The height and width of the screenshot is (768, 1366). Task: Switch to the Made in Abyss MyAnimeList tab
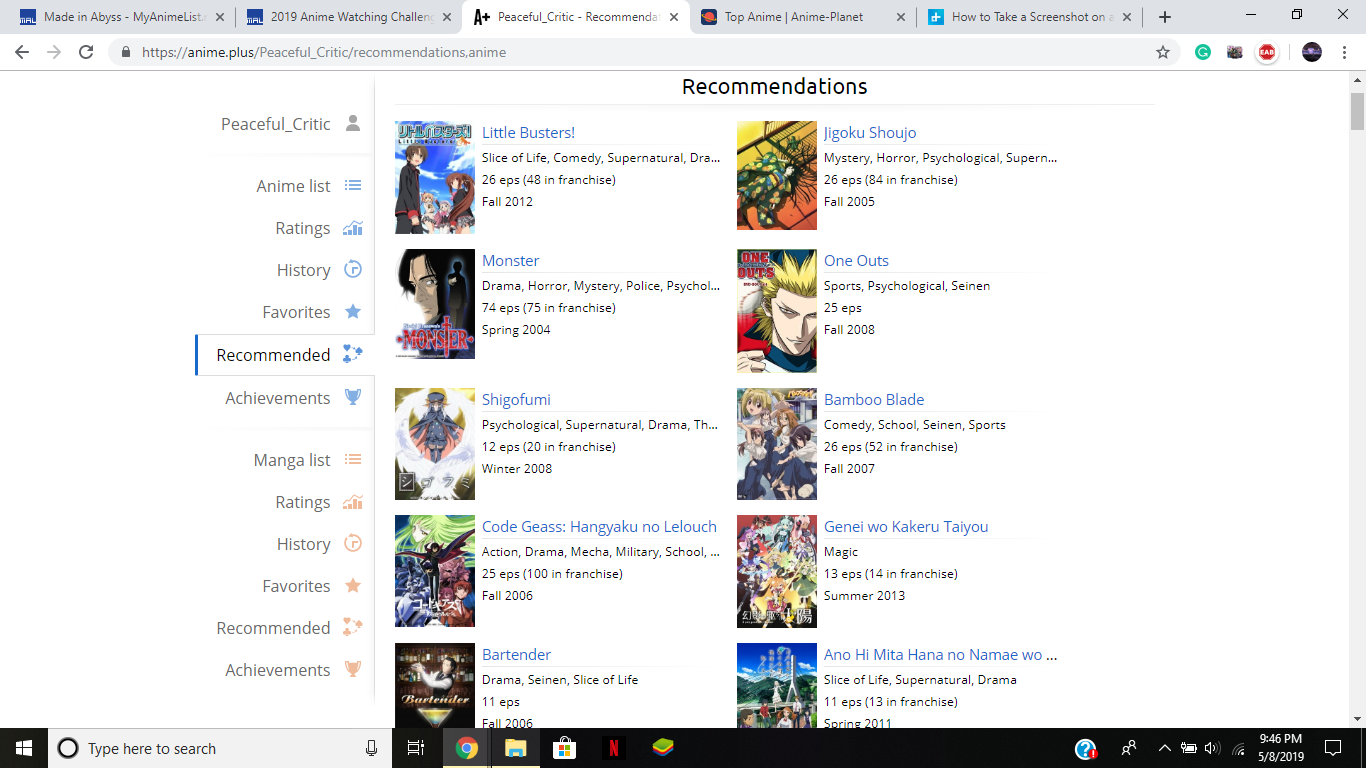tap(120, 17)
